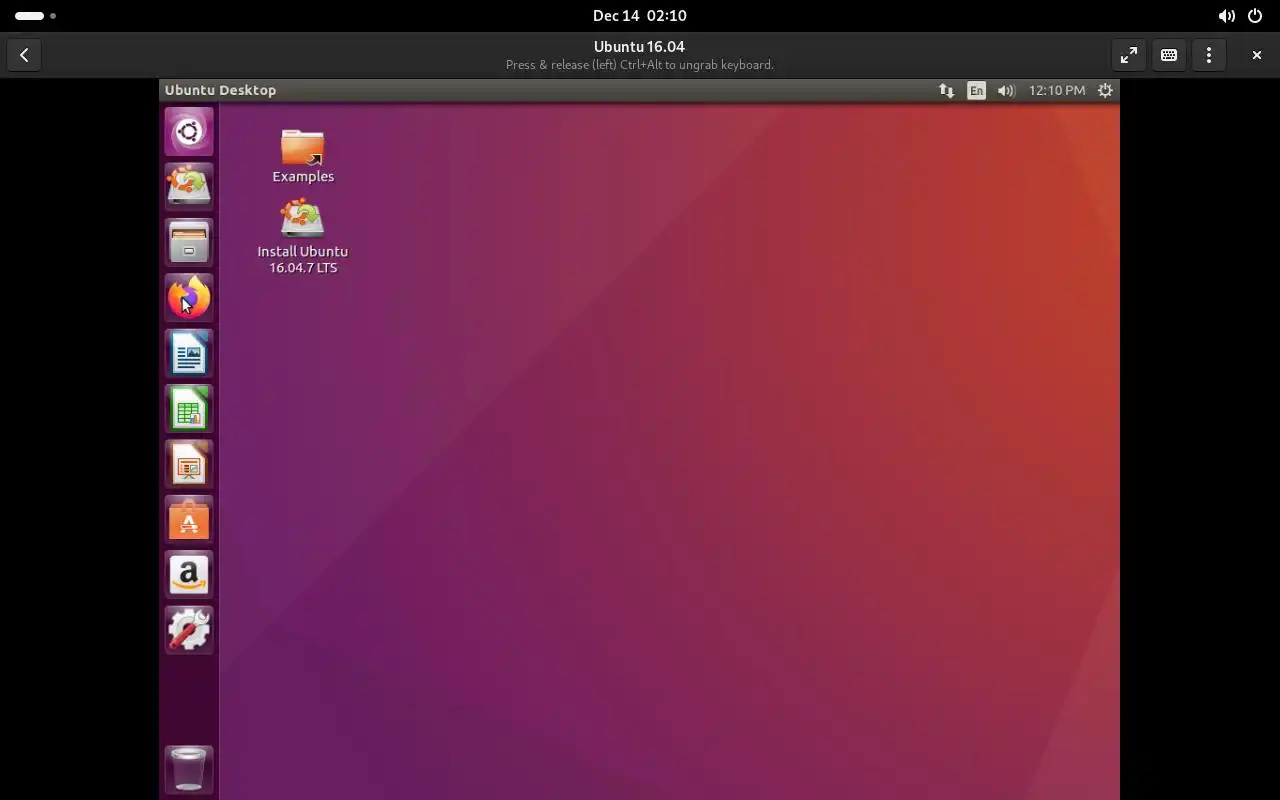Click the Ubuntu Desktop panel title
Screen dimensions: 1280x800
(220, 90)
